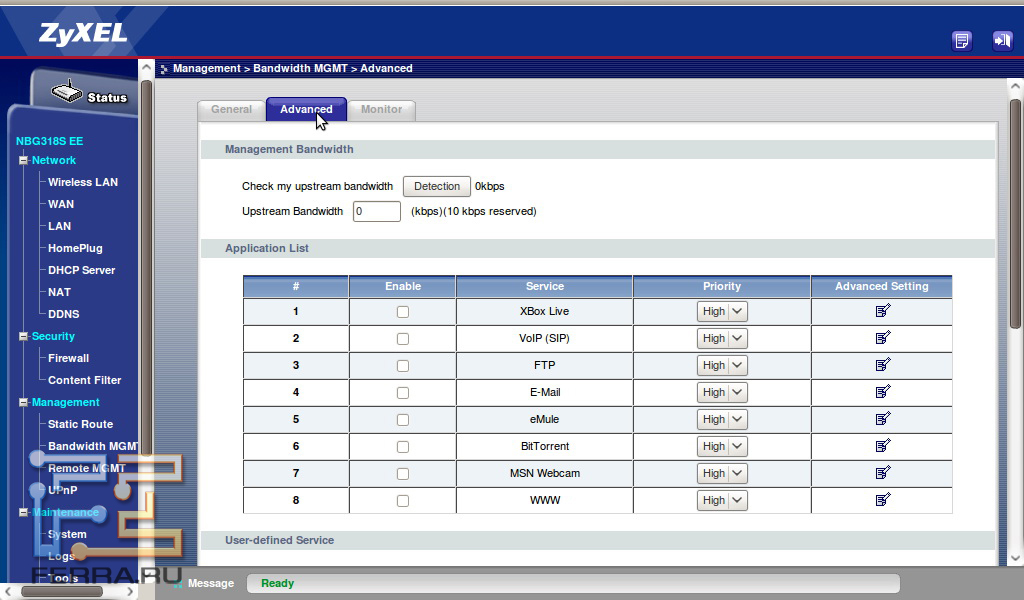Open the wizard icon in top banner
Screen dimensions: 1024x600
click(x=961, y=40)
